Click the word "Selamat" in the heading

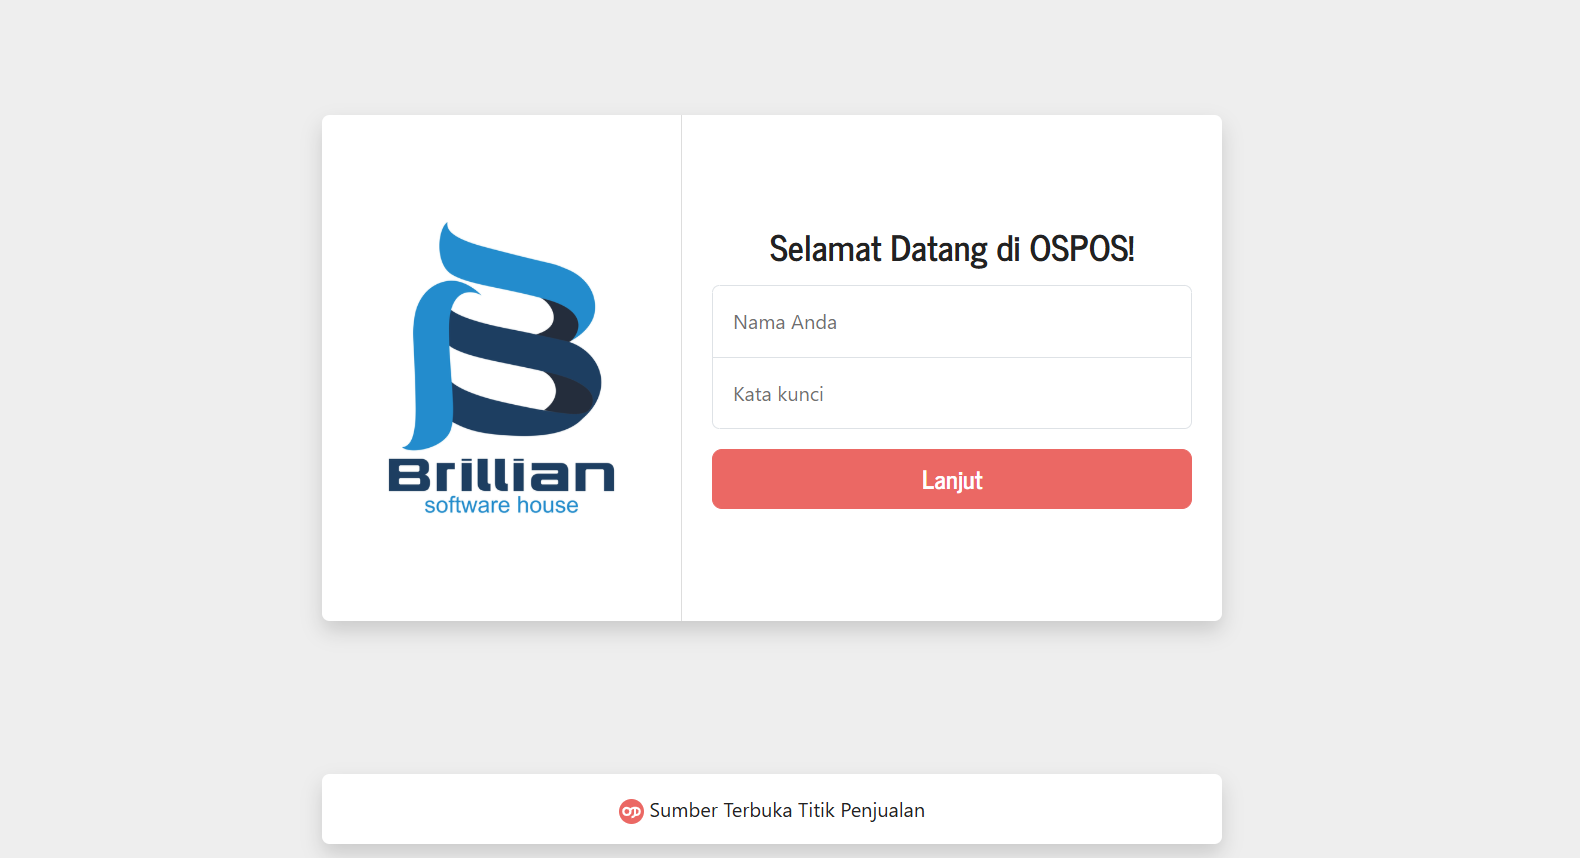(x=826, y=249)
